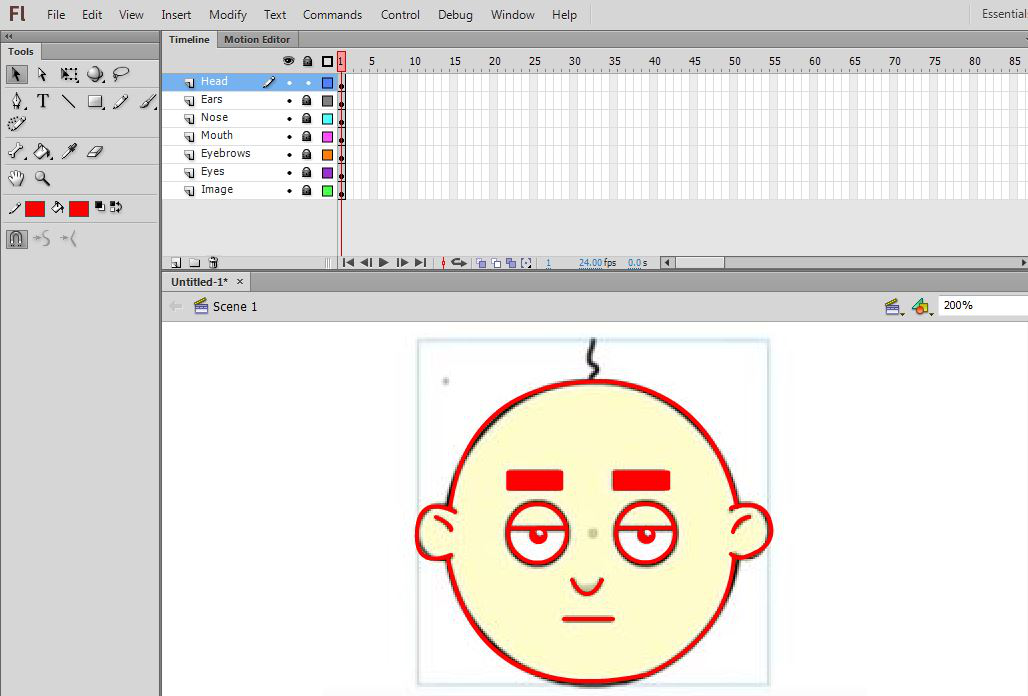Activate the Text tool
This screenshot has width=1028, height=696.
[x=43, y=101]
